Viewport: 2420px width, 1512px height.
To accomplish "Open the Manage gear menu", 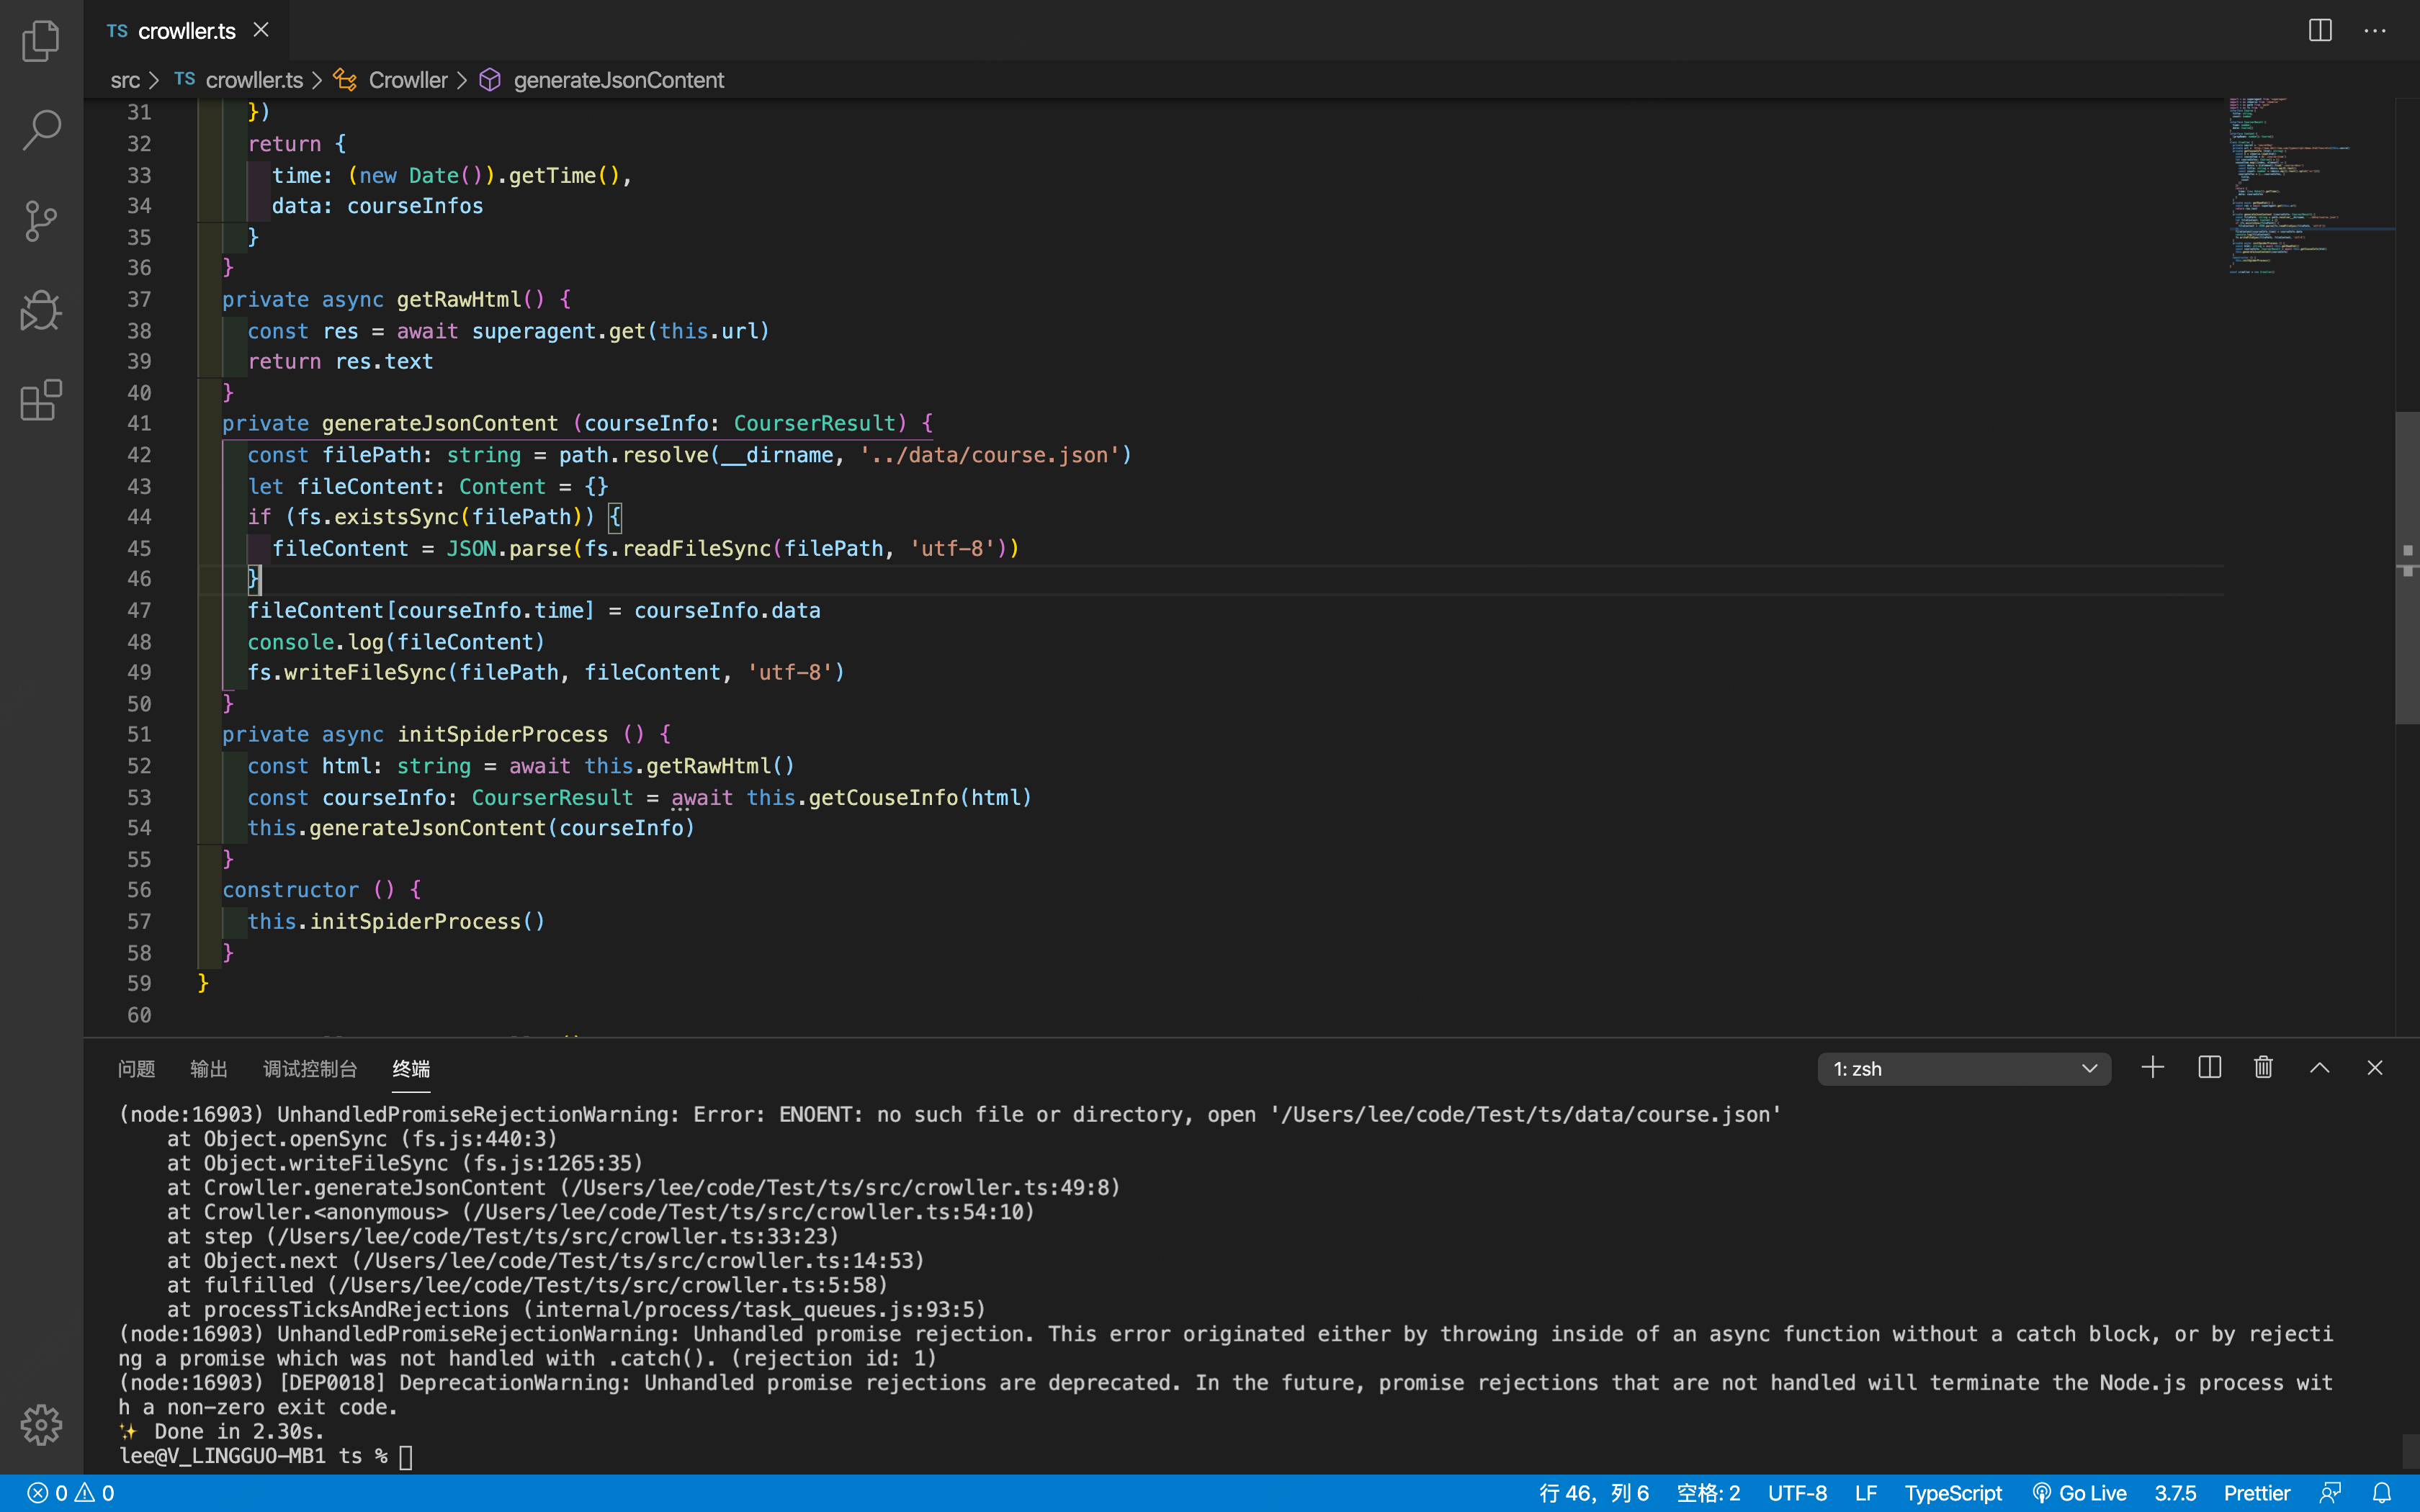I will point(41,1424).
